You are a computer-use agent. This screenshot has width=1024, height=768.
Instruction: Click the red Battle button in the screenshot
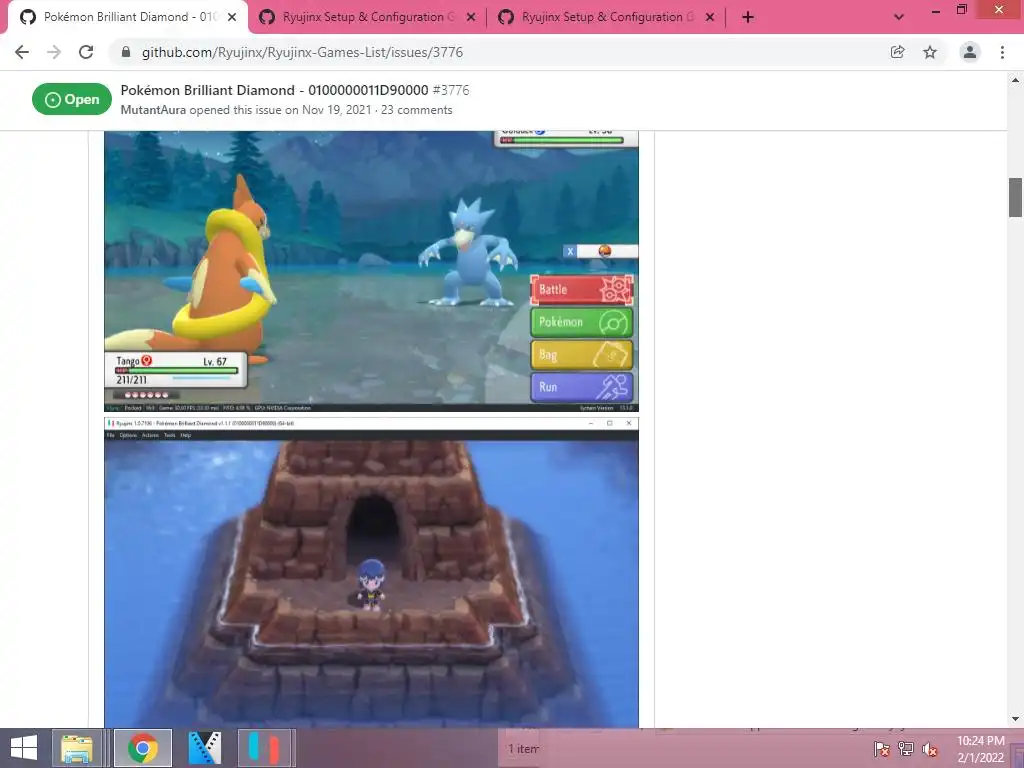pyautogui.click(x=582, y=290)
